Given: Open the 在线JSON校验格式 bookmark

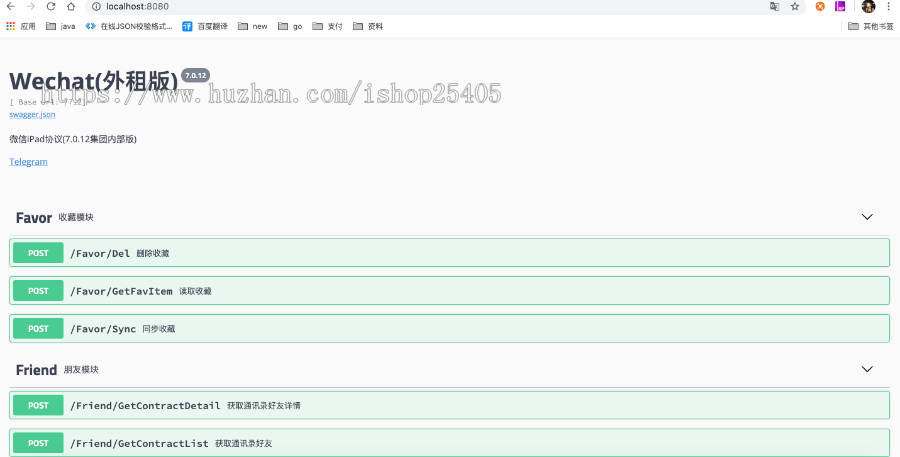Looking at the screenshot, I should point(129,26).
